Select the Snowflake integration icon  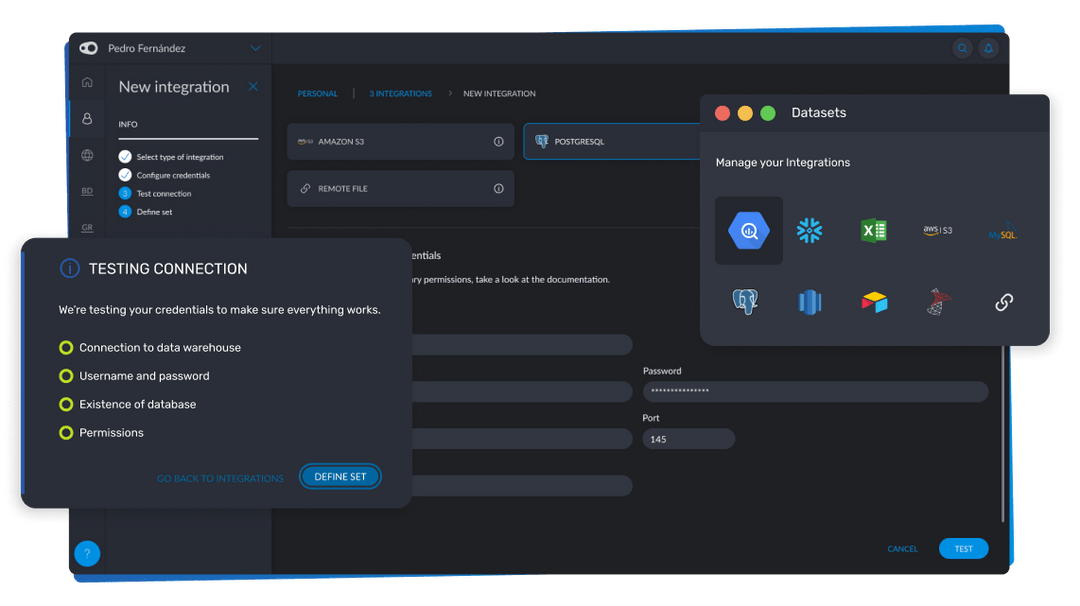tap(810, 230)
